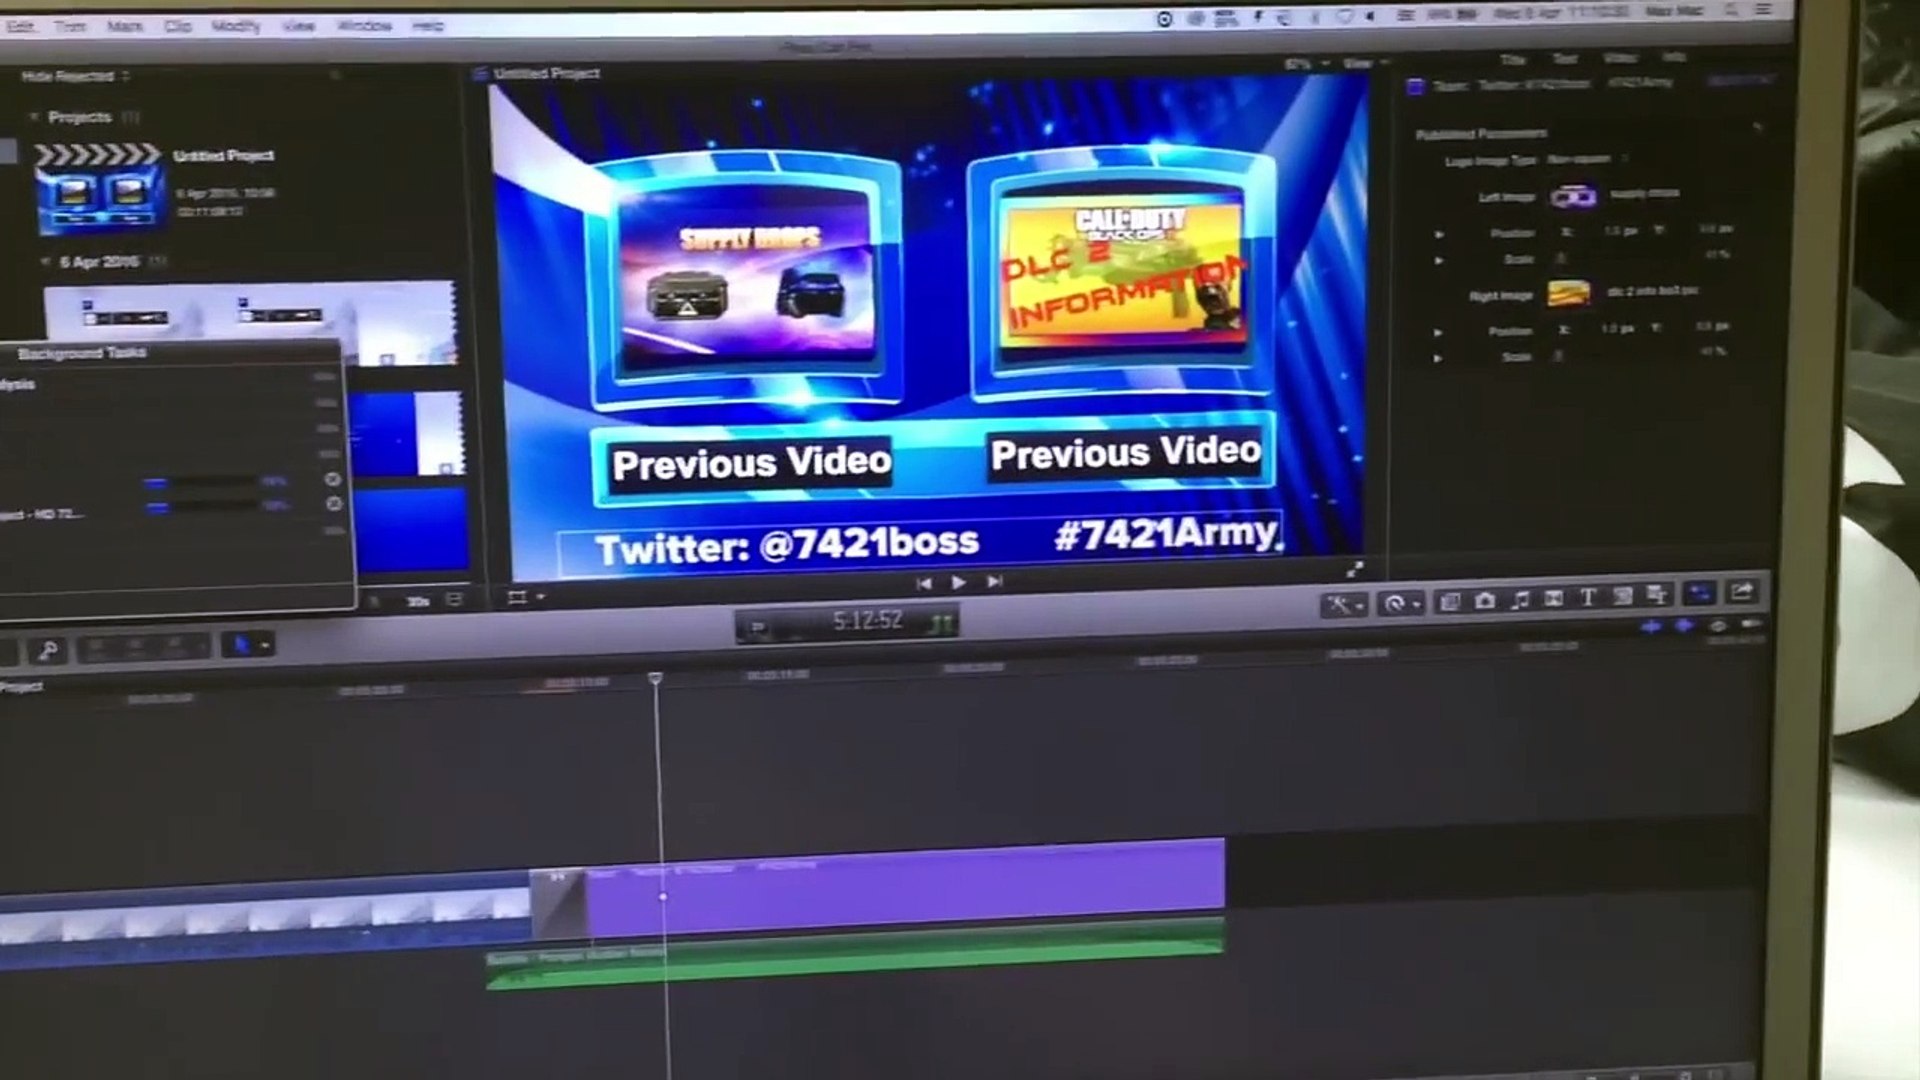Screen dimensions: 1920x1080
Task: Cancel the second background task
Action: click(x=334, y=504)
